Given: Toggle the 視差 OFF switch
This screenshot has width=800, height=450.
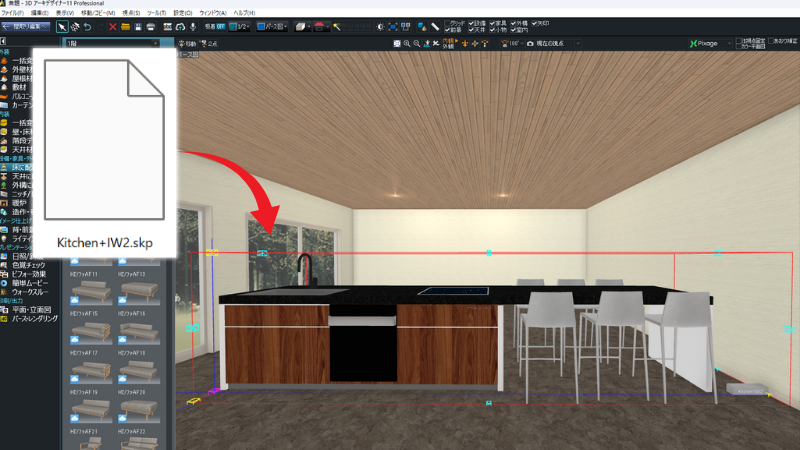Looking at the screenshot, I should click(x=215, y=27).
